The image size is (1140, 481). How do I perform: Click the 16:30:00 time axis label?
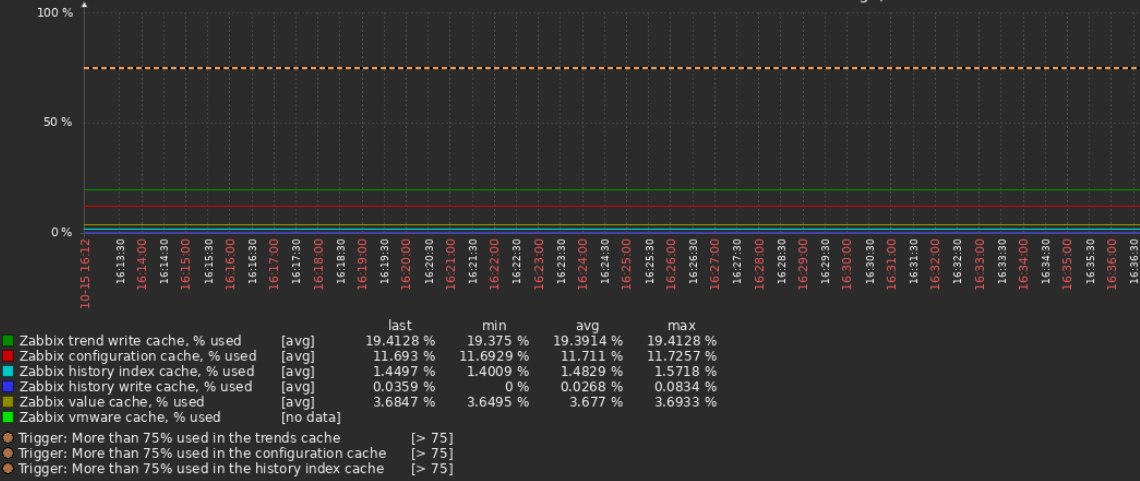click(x=847, y=264)
